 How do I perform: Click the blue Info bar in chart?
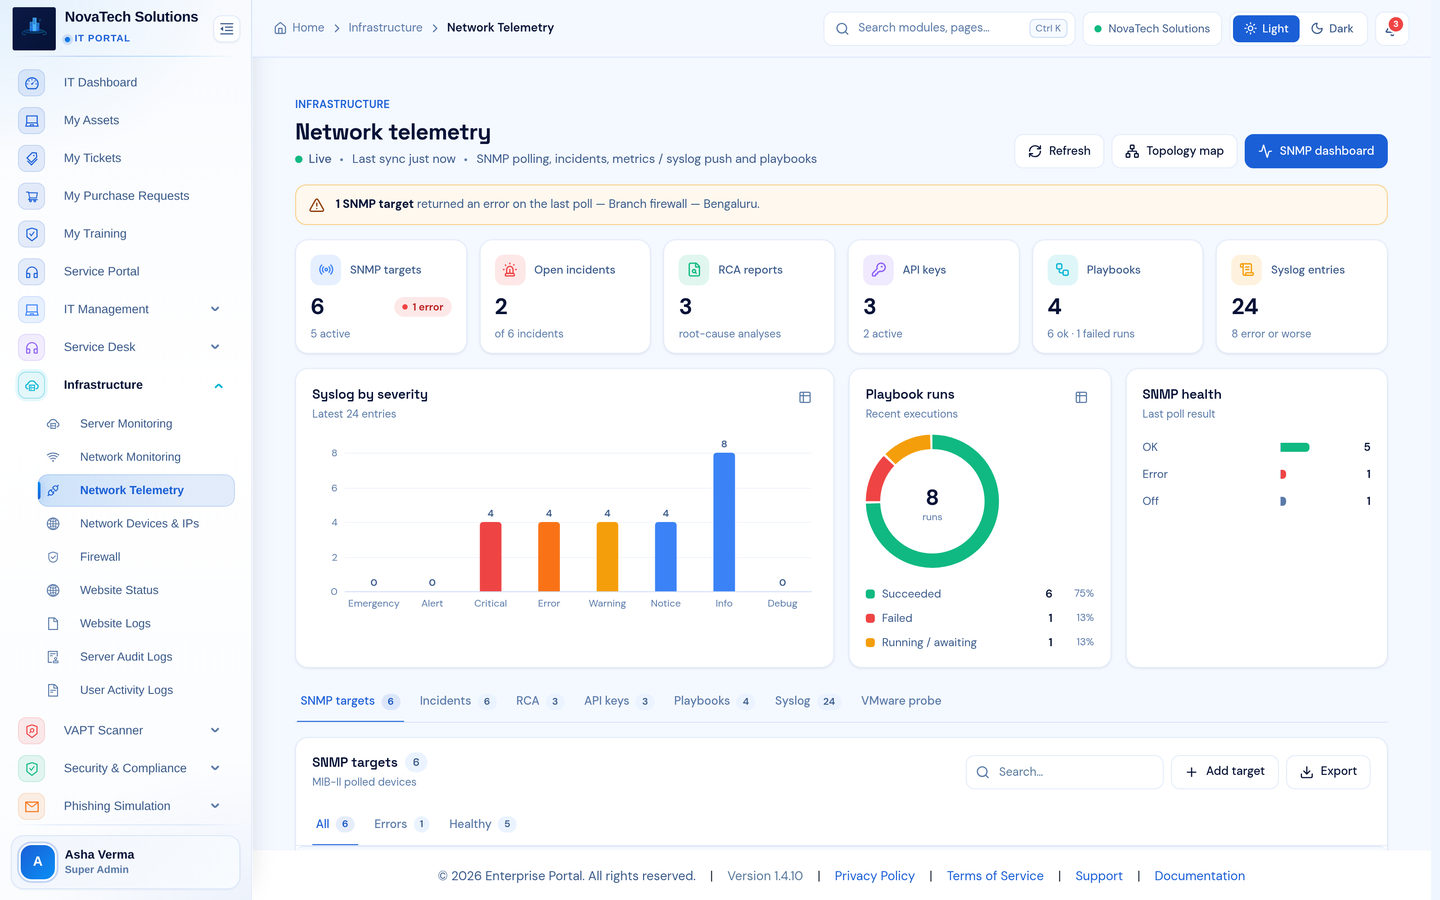click(x=724, y=522)
